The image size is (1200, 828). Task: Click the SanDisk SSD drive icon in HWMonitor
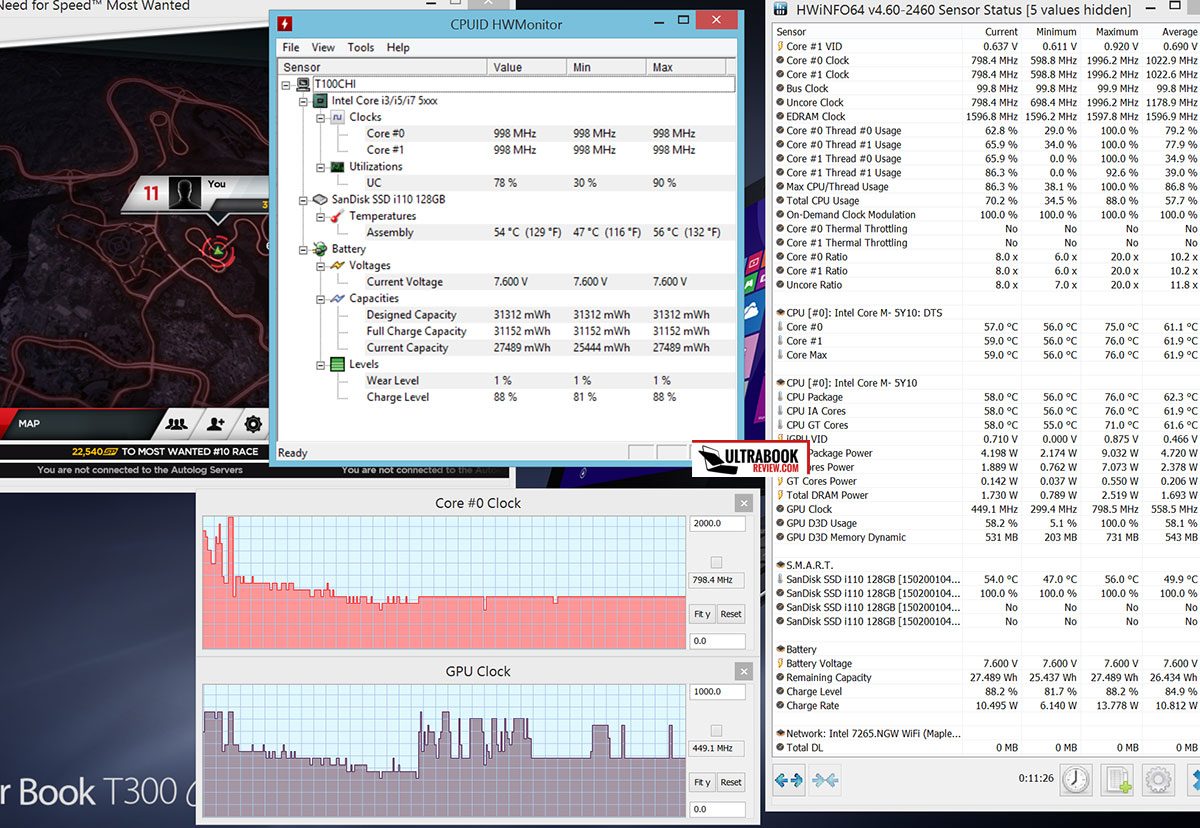(321, 199)
